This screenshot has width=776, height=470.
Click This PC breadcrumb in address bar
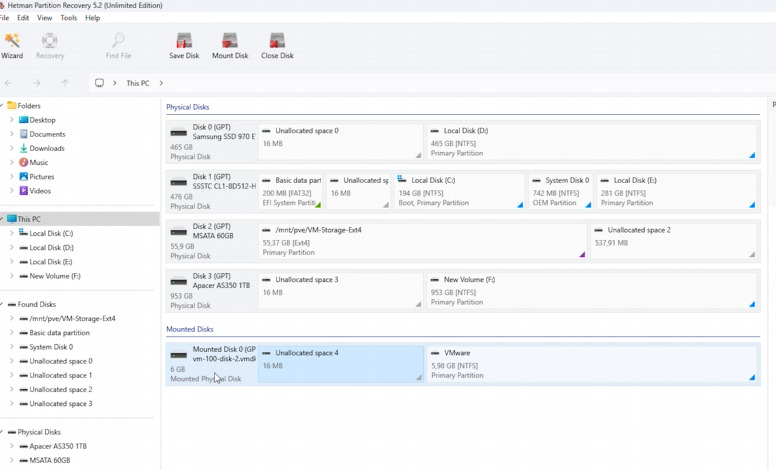[138, 83]
